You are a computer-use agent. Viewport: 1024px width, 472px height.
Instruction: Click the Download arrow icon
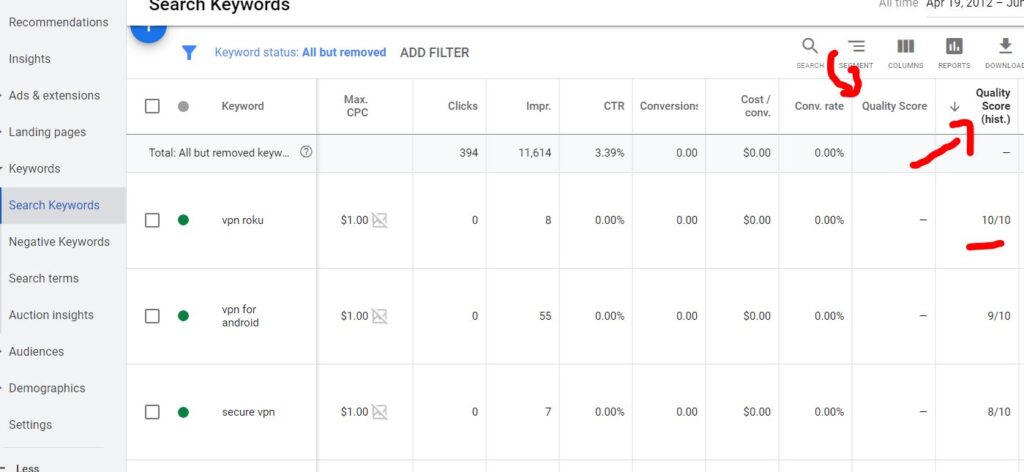(1005, 47)
